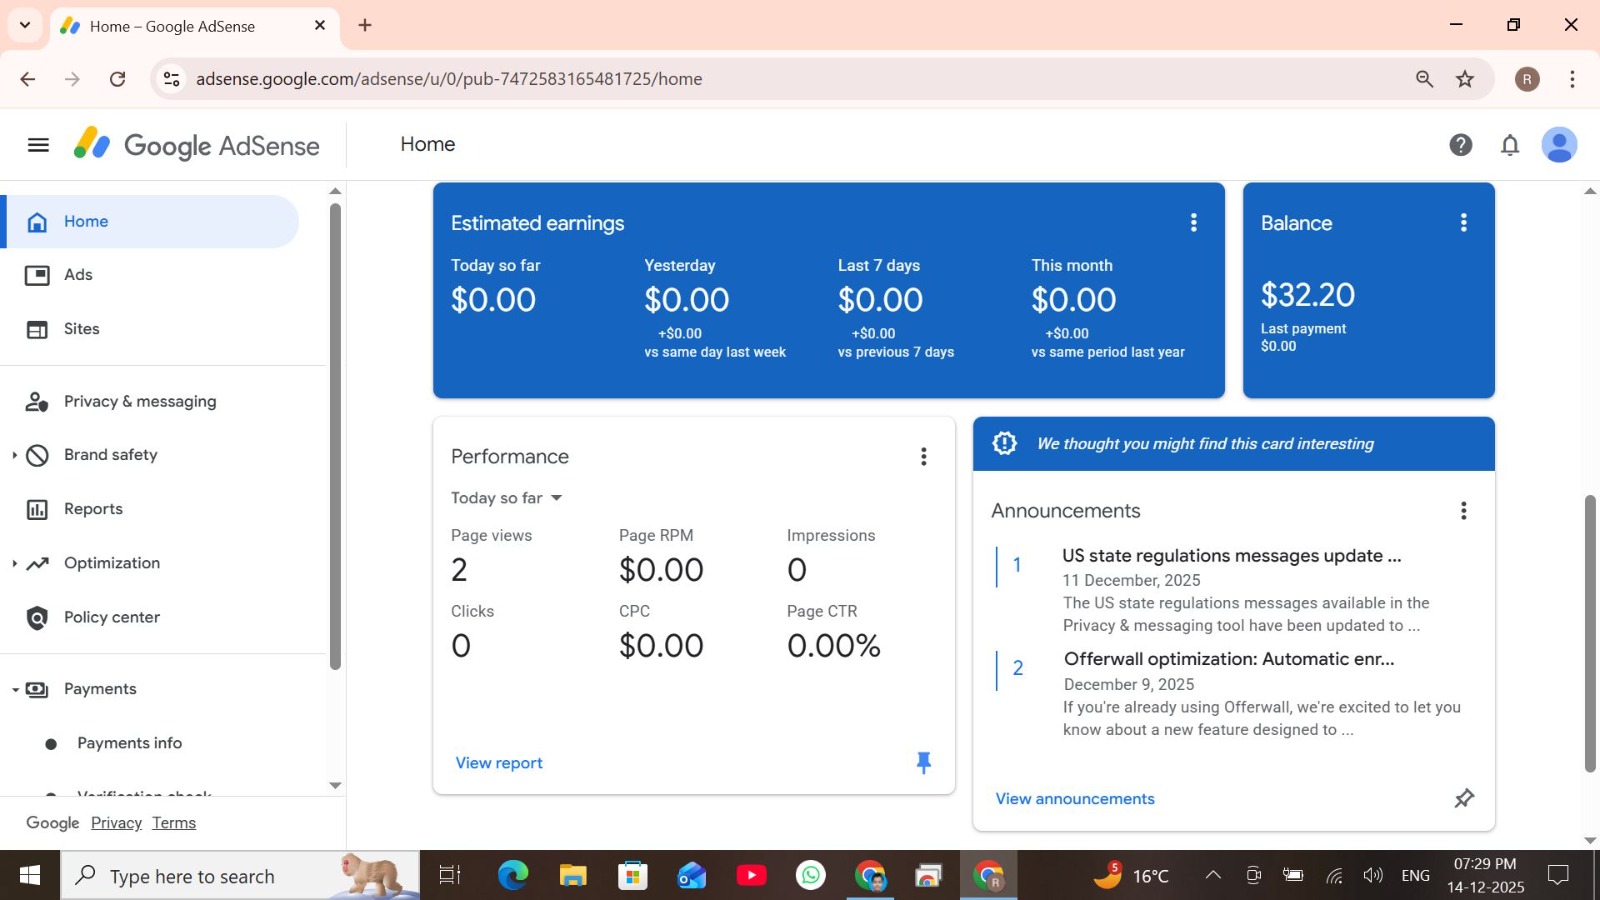Open the 'Today so far' period dropdown
The width and height of the screenshot is (1600, 900).
coord(506,498)
